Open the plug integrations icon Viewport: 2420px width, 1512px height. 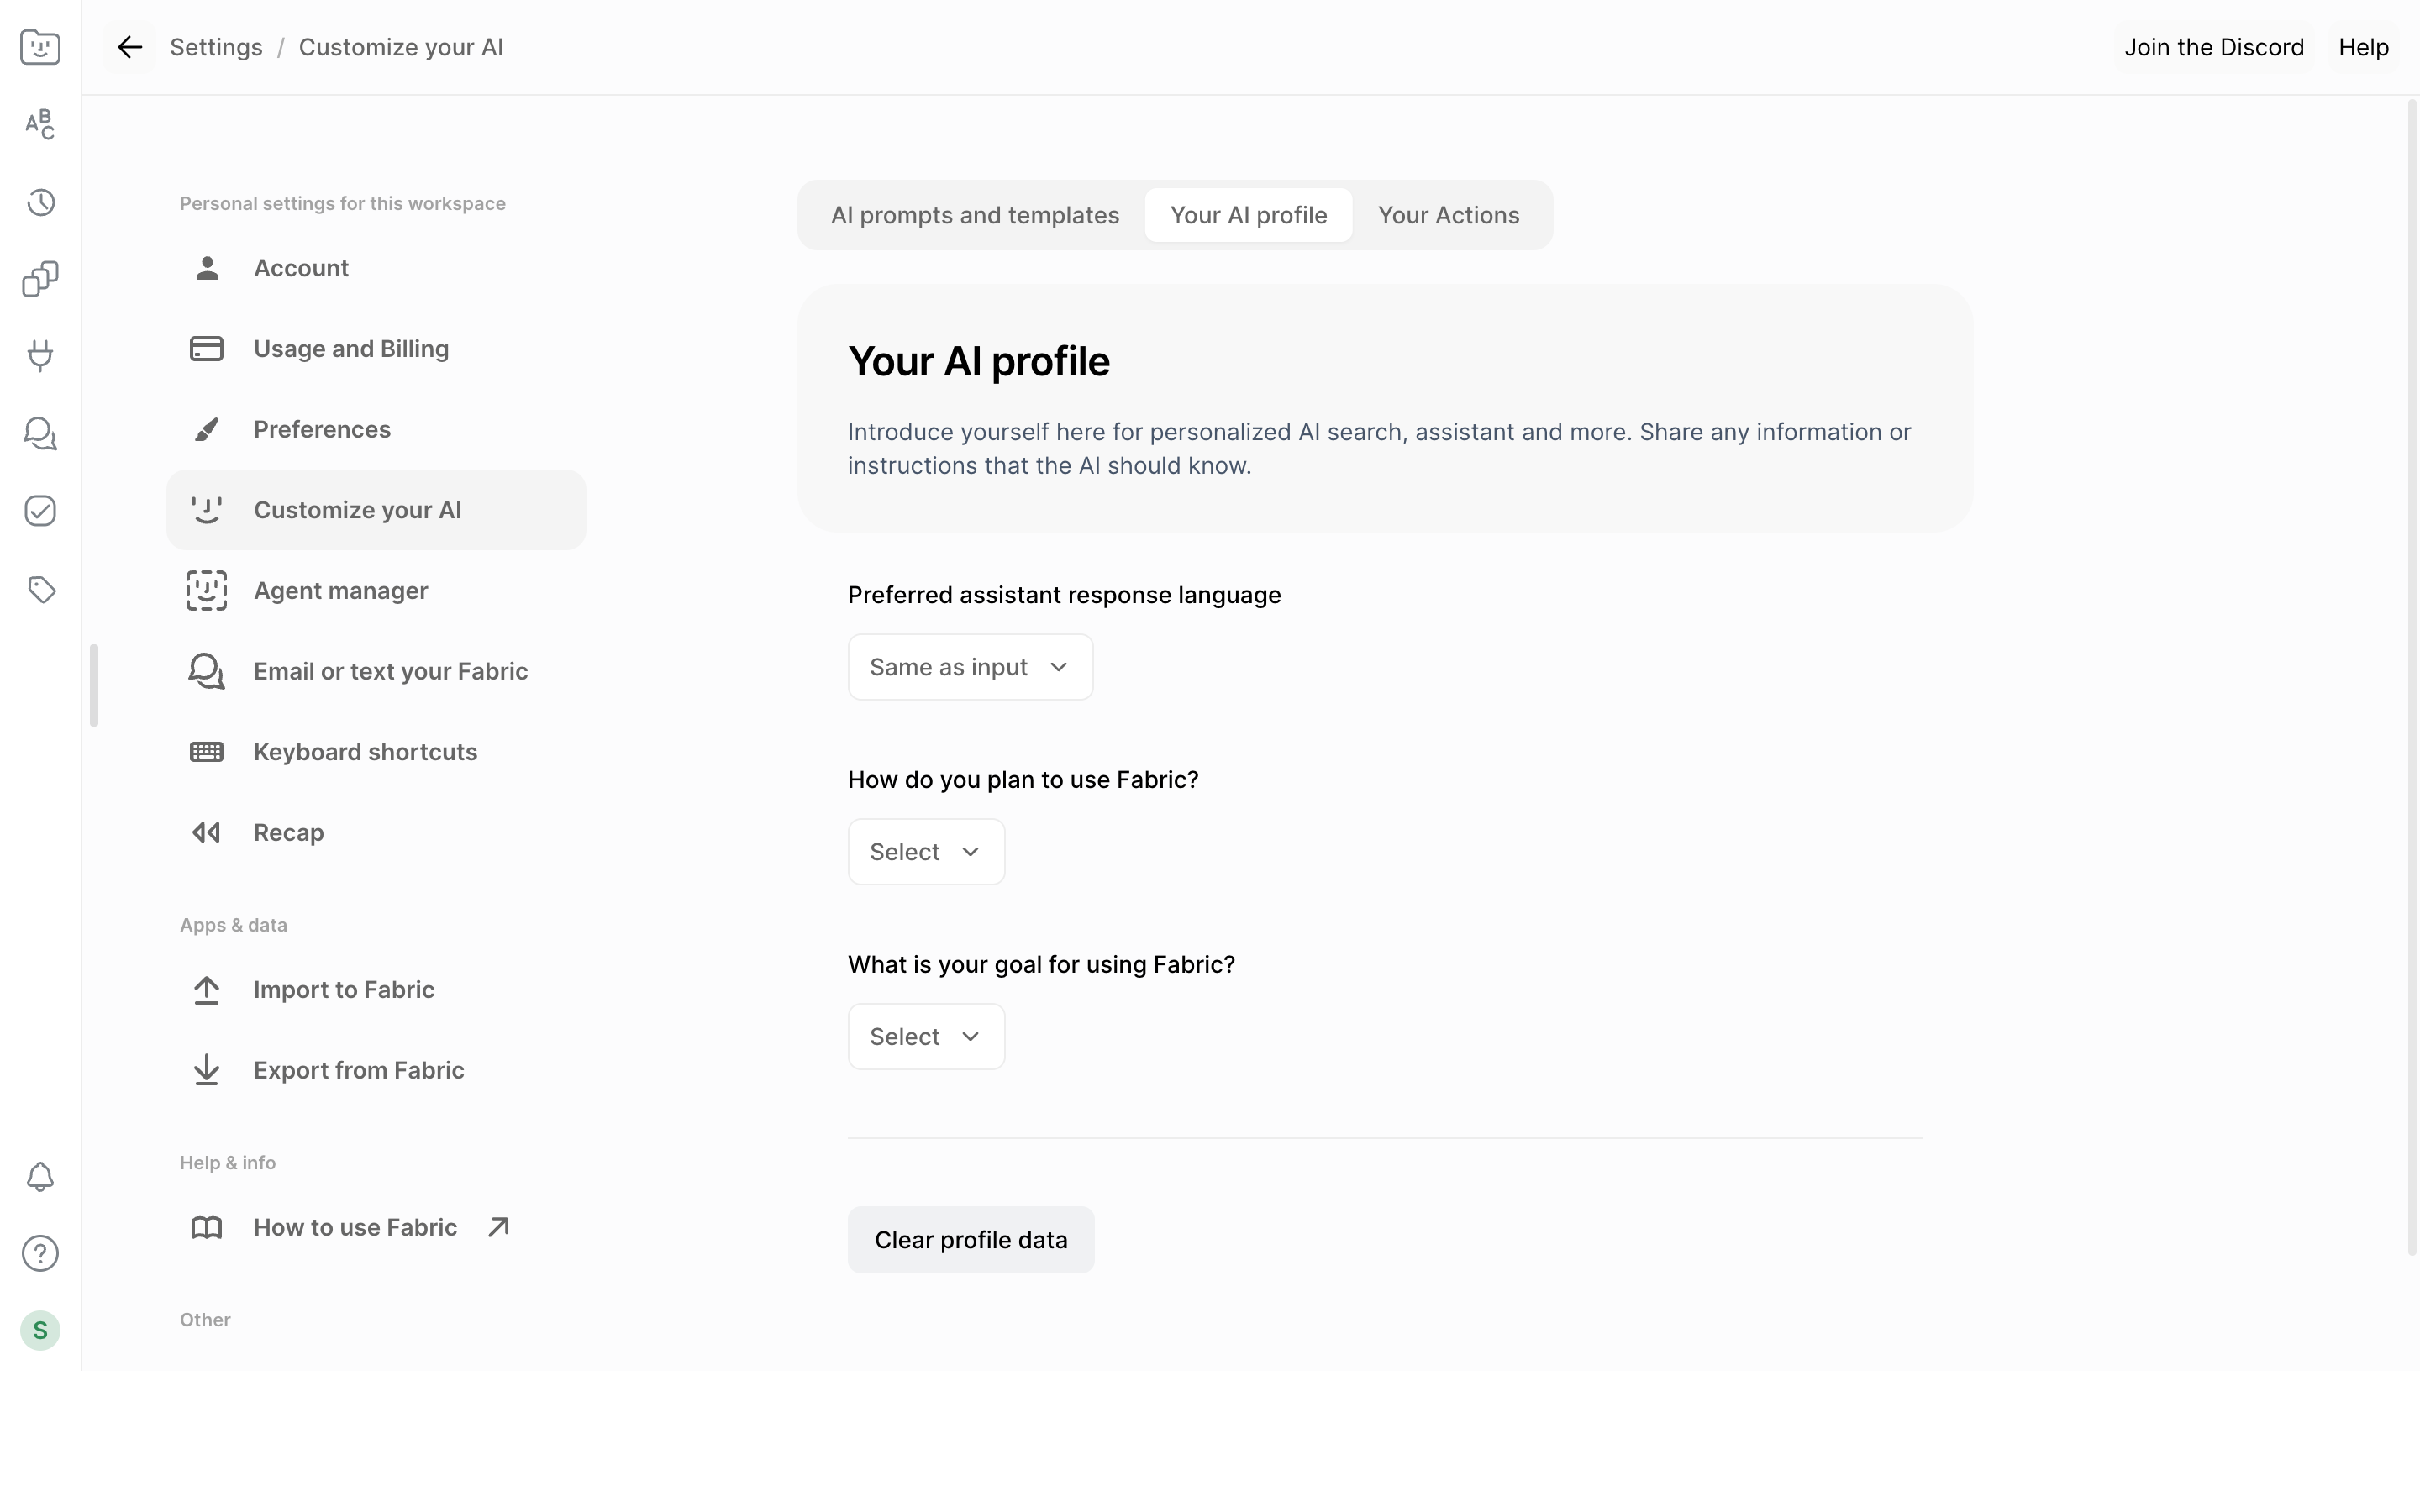click(40, 356)
